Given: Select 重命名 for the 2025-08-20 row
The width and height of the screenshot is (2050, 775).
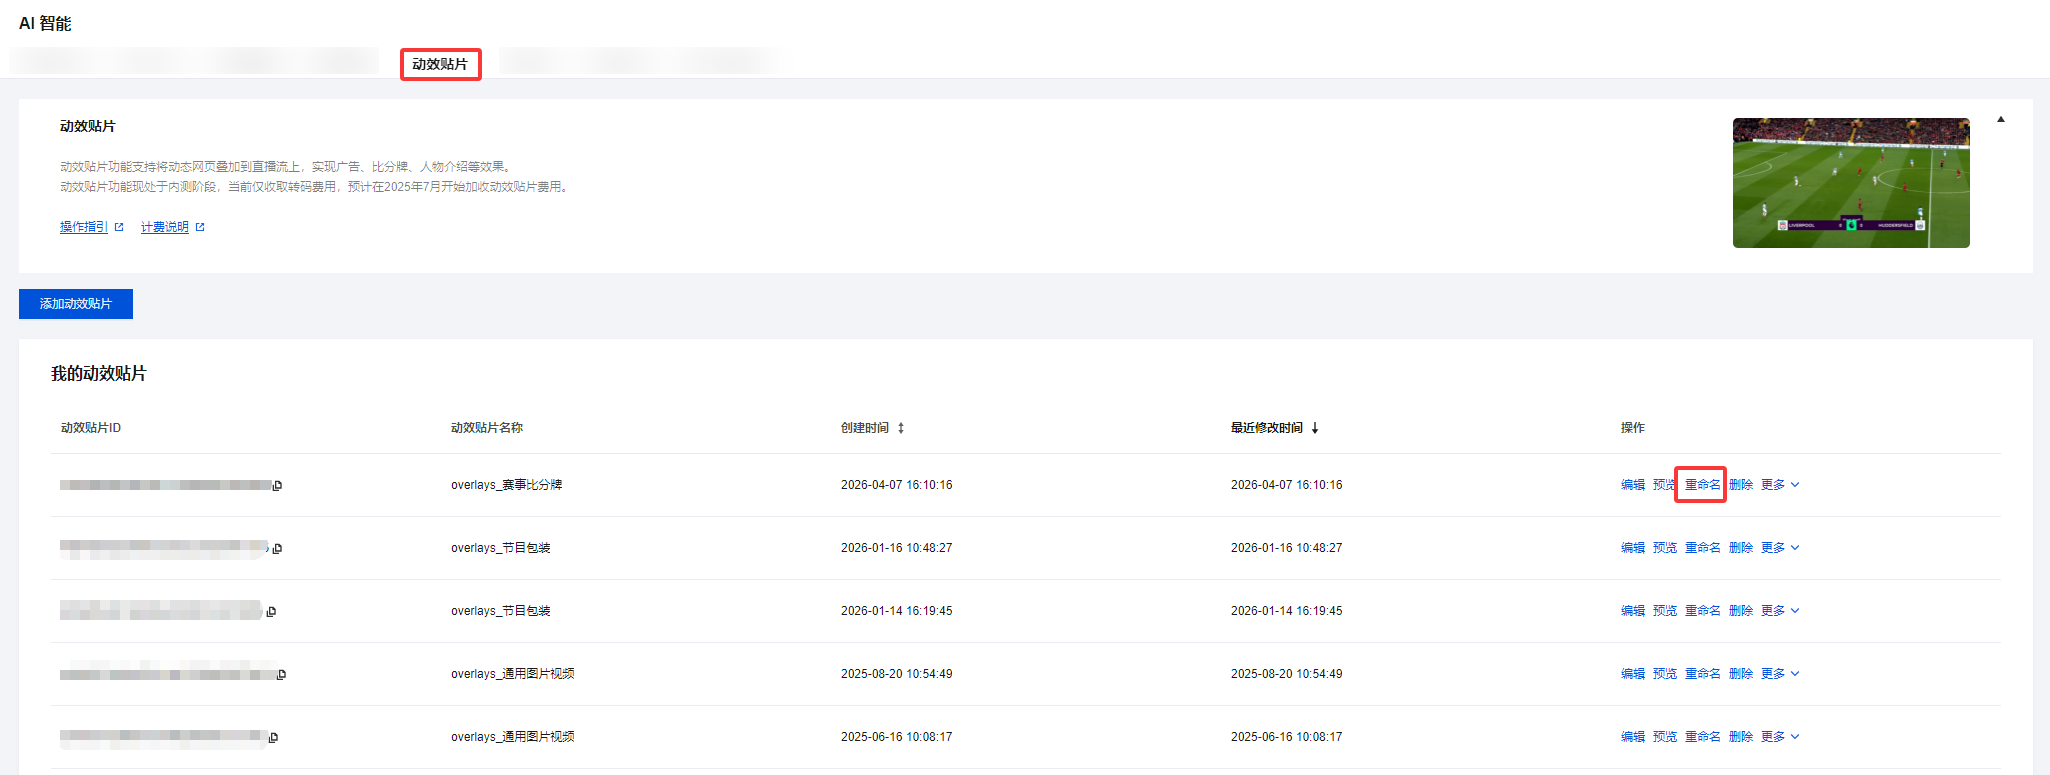Looking at the screenshot, I should (x=1703, y=674).
